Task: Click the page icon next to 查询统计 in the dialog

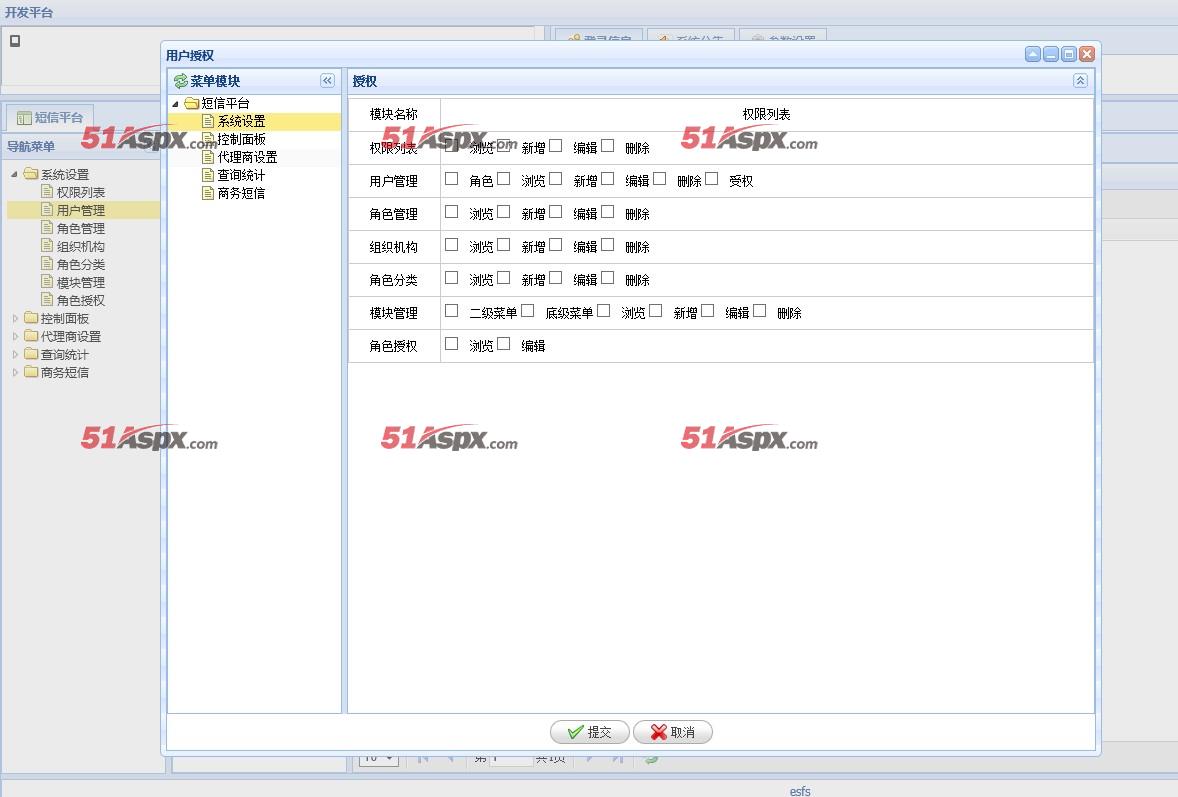Action: 208,175
